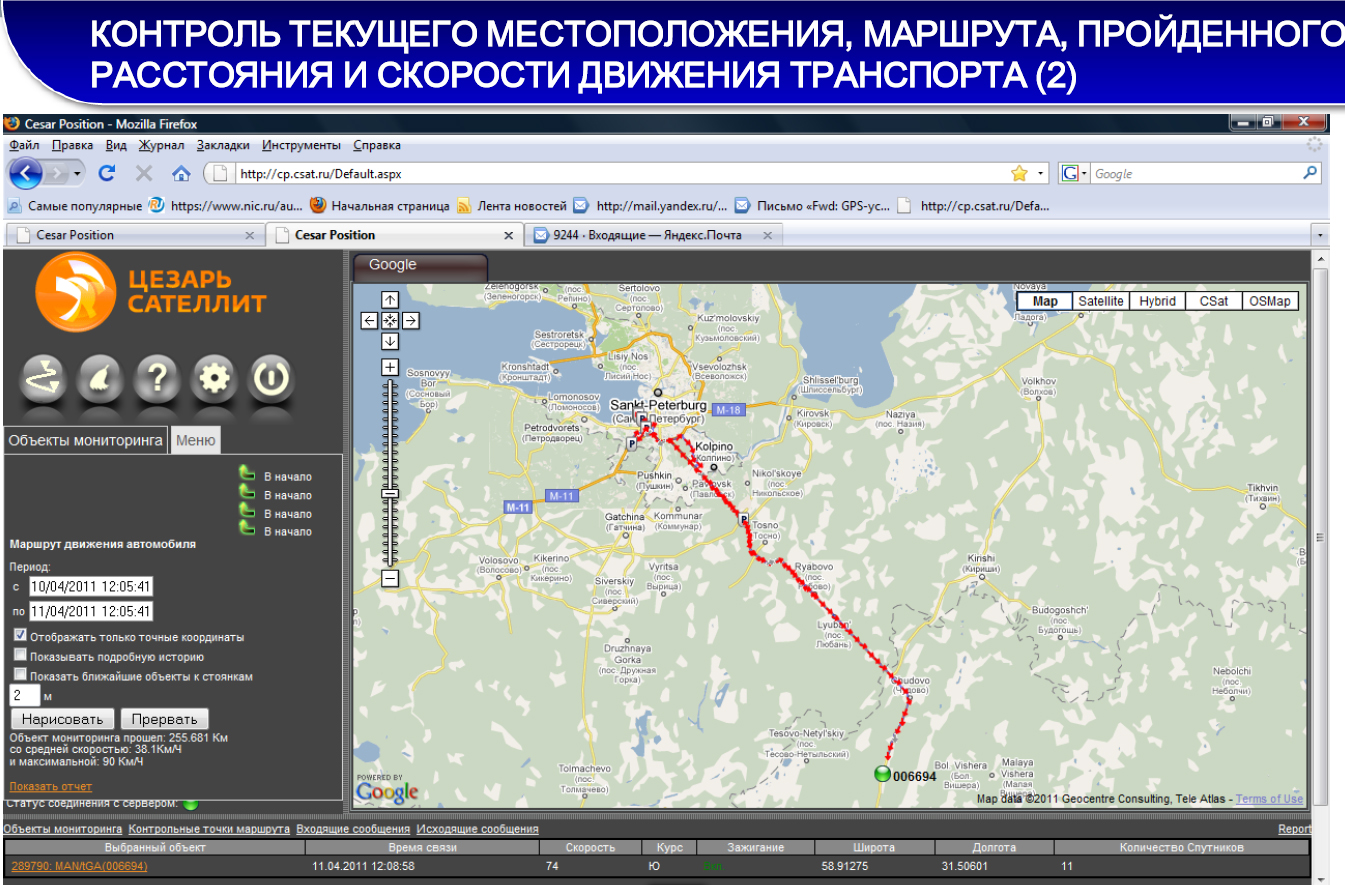Switch map to Hybrid view
This screenshot has height=885, width=1345.
1157,301
